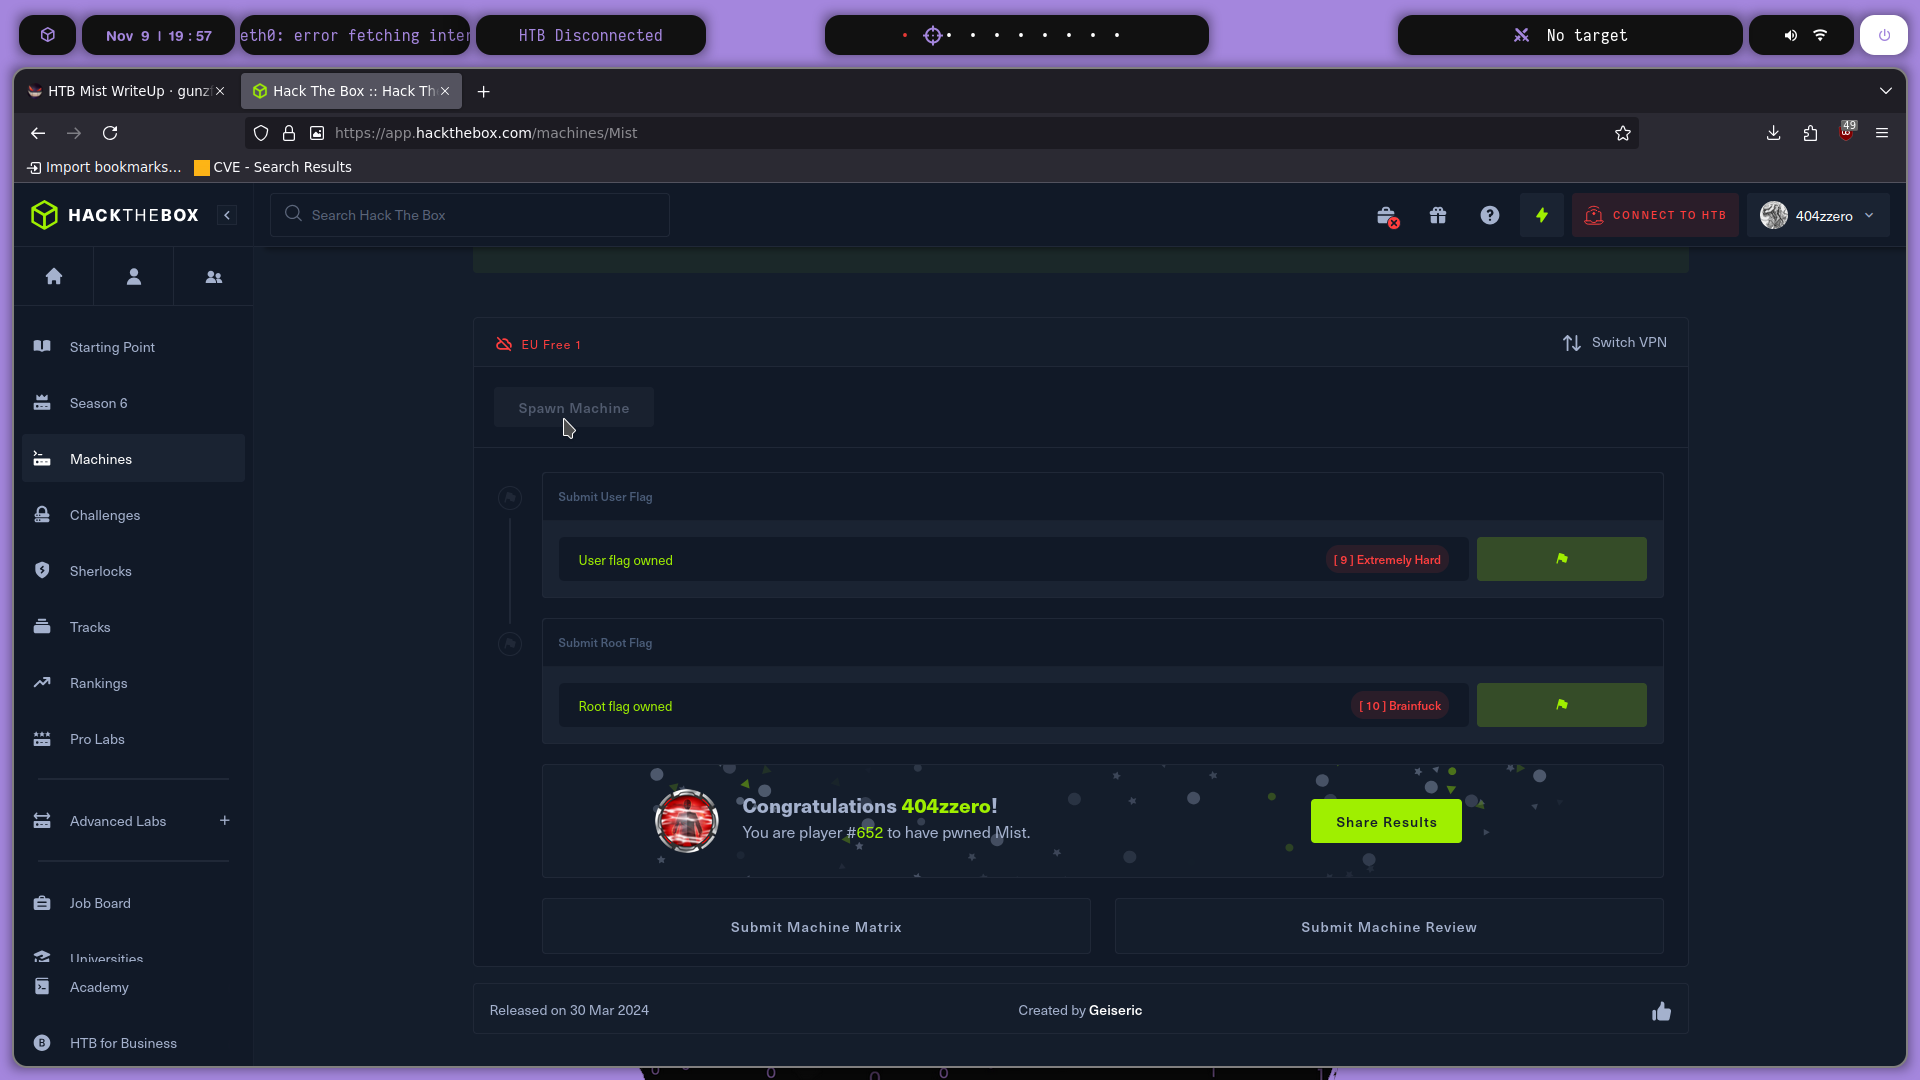This screenshot has height=1080, width=1920.
Task: Open creator Geiseric profile link
Action: 1115,1010
